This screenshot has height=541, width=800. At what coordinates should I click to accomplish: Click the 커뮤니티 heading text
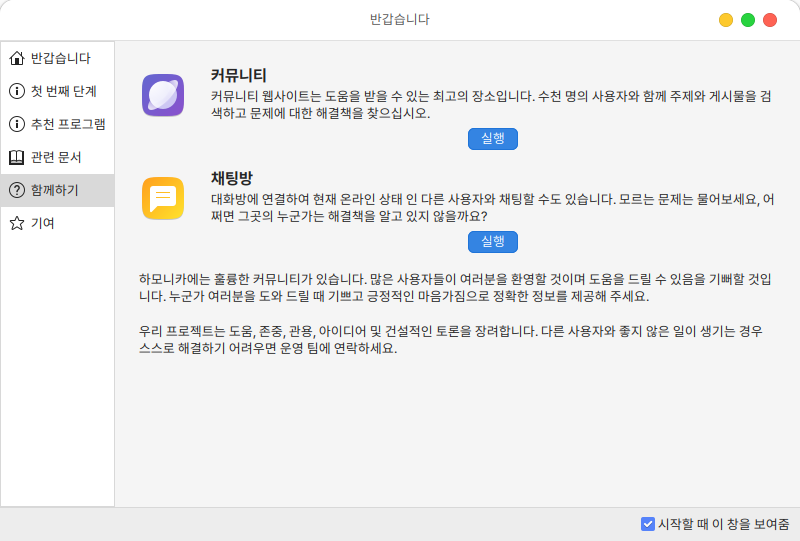click(x=239, y=76)
